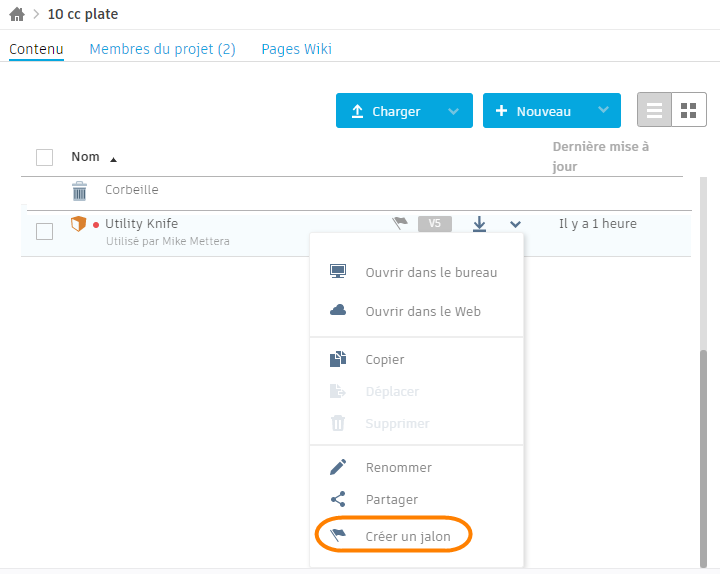Viewport: 720px width, 574px height.
Task: Click the red status dot by Utility Knife
Action: [96, 225]
